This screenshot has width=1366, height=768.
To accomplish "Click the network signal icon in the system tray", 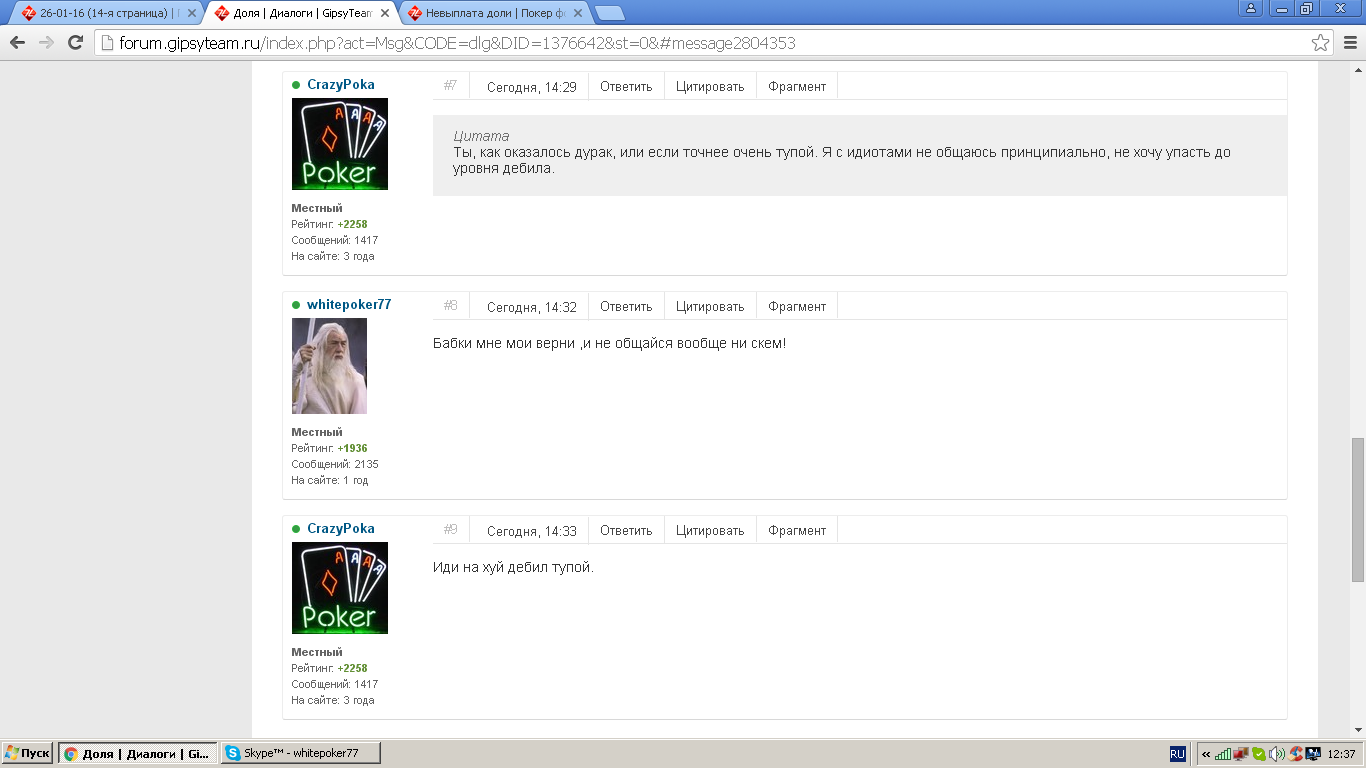I will 1222,753.
